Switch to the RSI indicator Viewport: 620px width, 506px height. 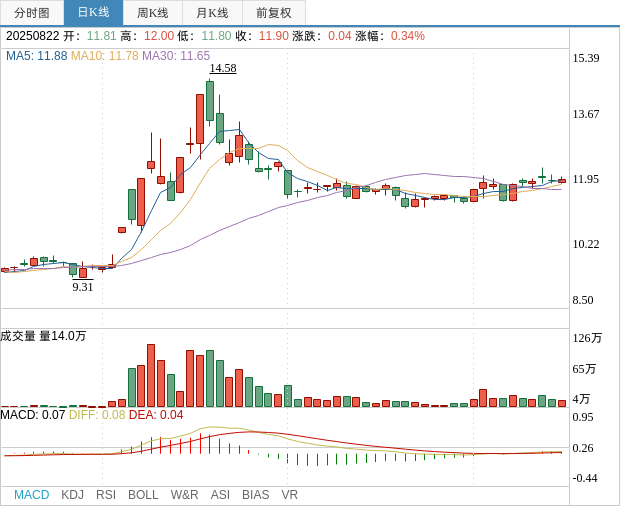click(x=106, y=495)
